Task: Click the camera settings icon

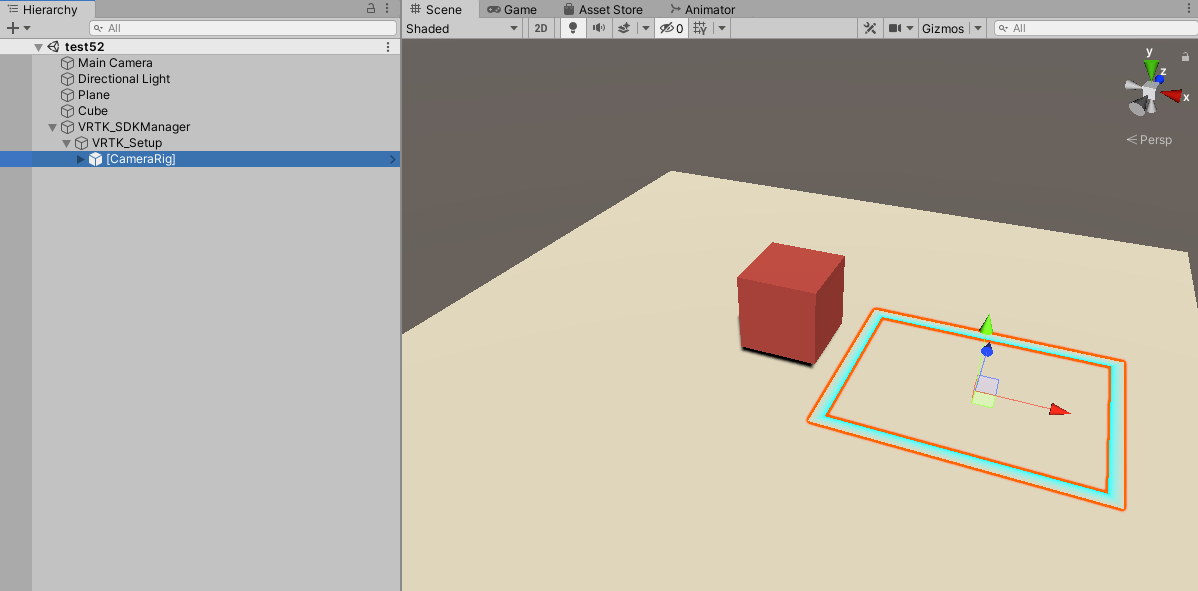Action: 897,27
